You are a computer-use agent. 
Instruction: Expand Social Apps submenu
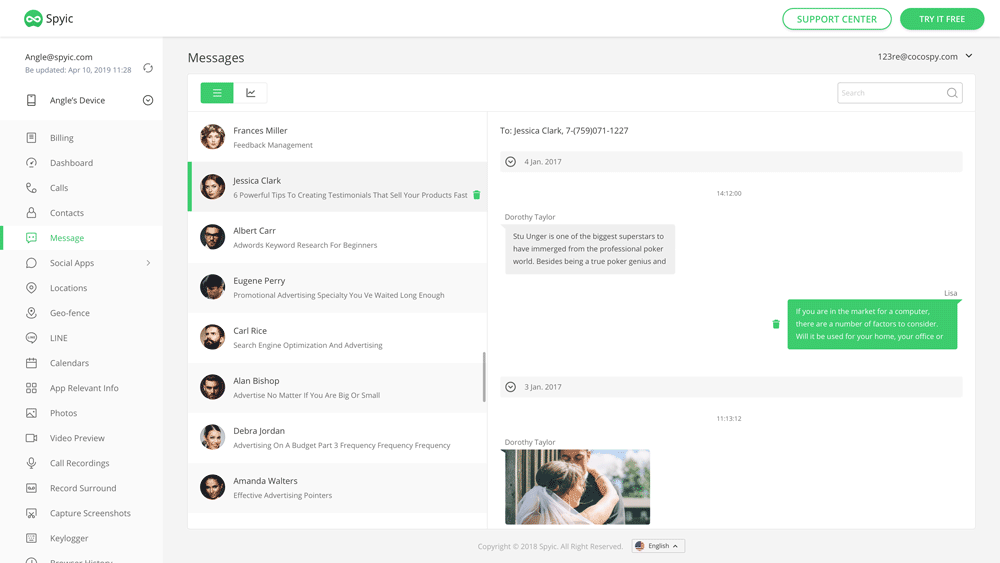coord(148,263)
